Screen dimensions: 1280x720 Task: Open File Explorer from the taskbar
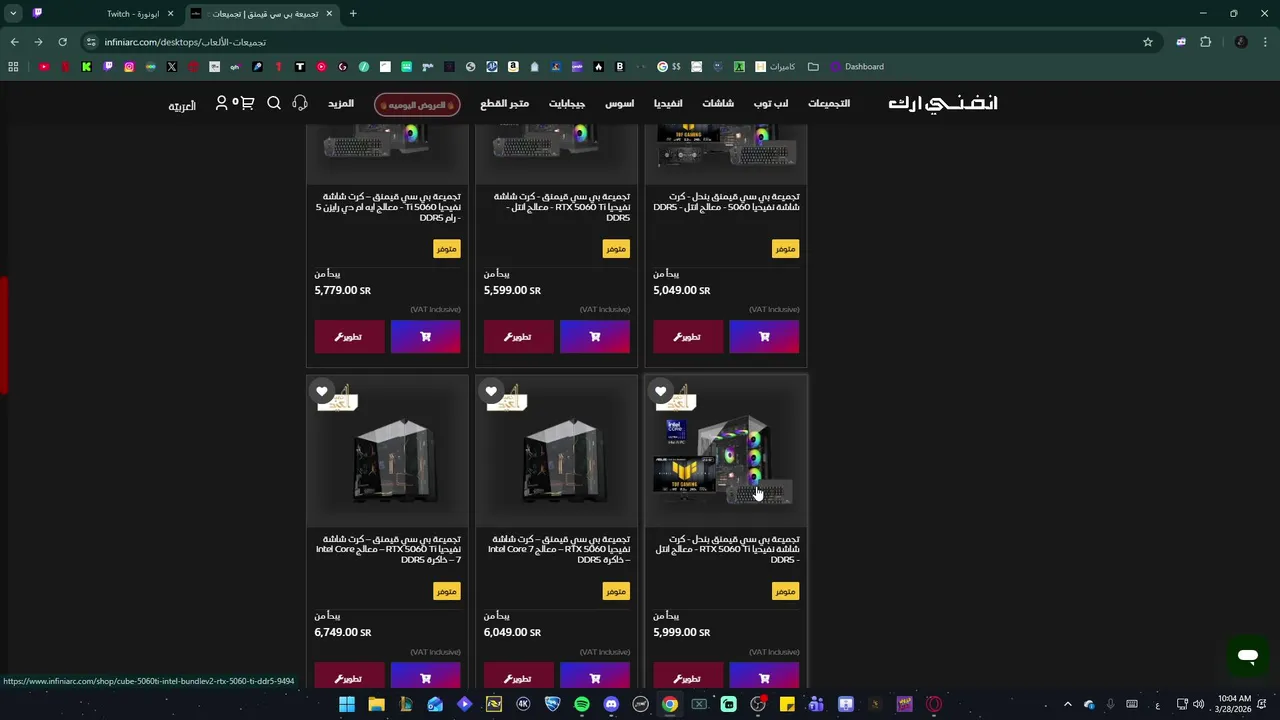[x=376, y=704]
